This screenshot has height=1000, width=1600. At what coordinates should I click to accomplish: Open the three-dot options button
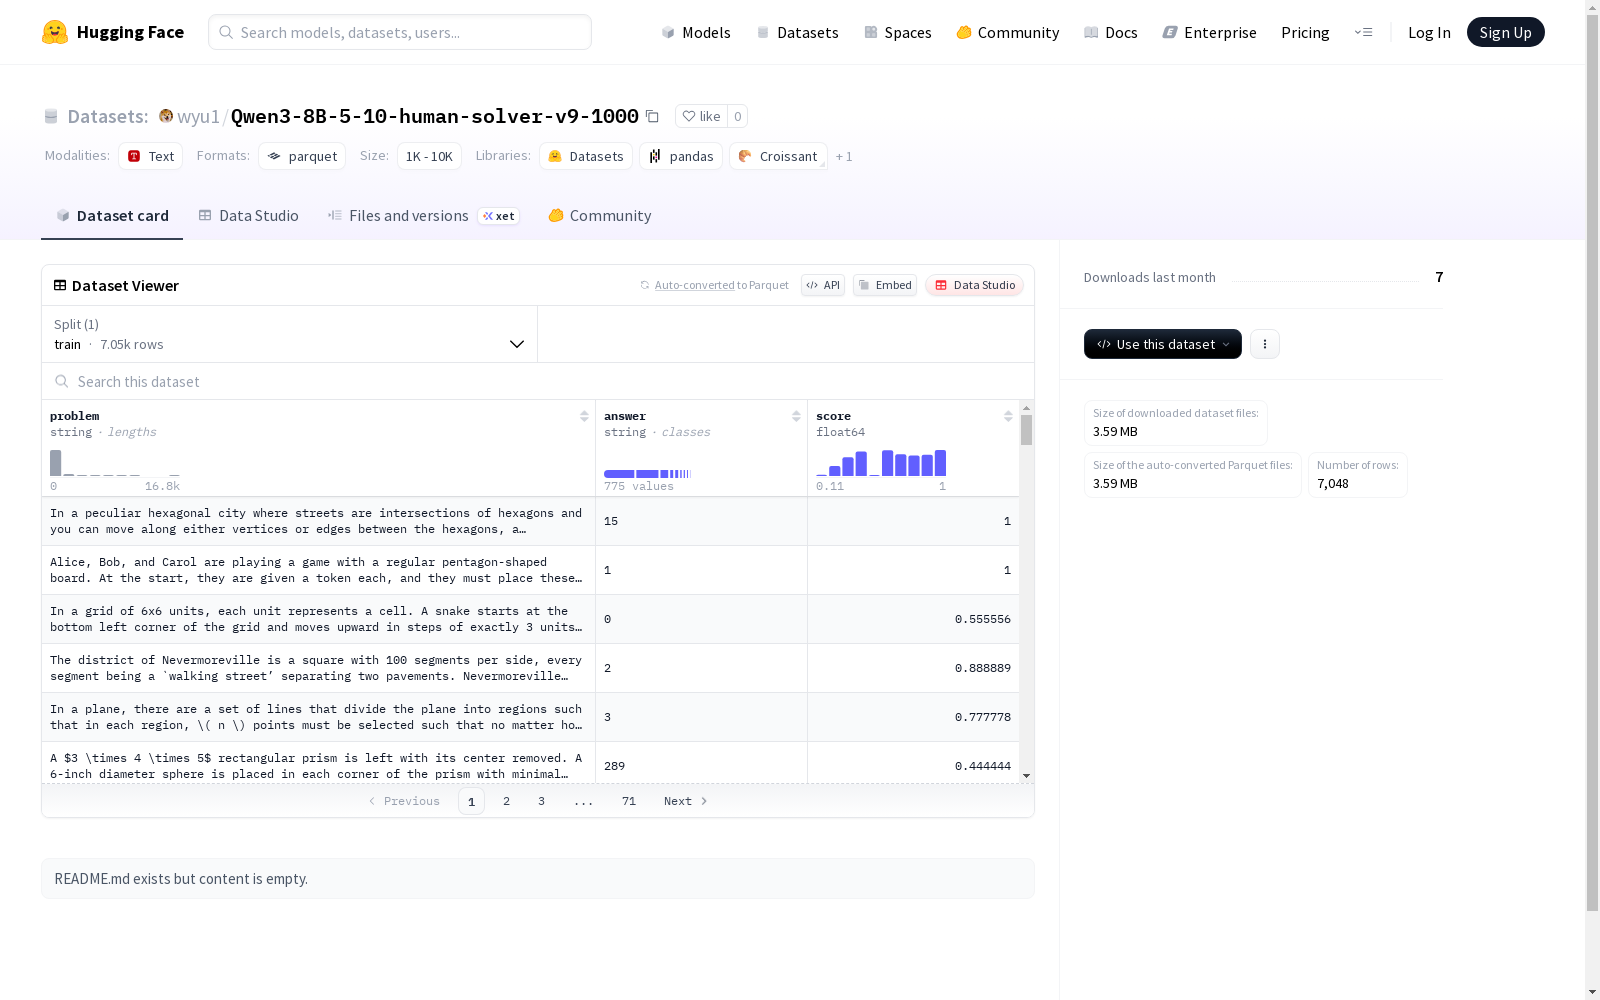(1265, 344)
